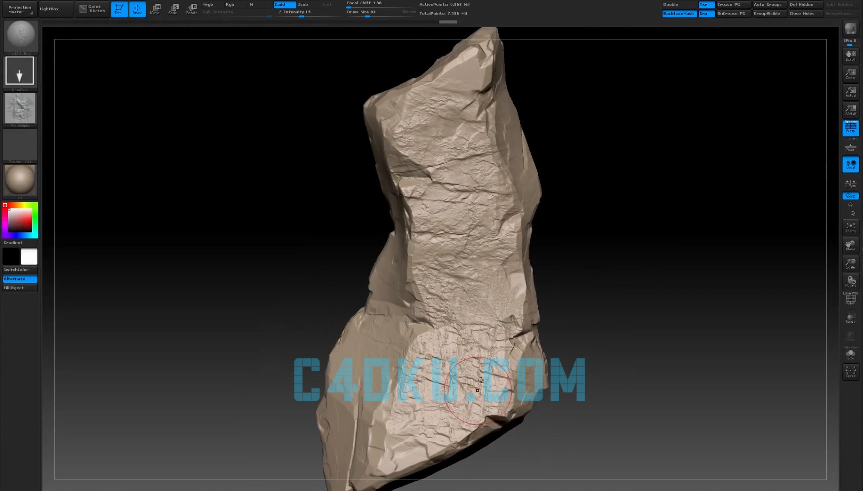Open the LightBox browser
The height and width of the screenshot is (491, 863).
pyautogui.click(x=55, y=9)
